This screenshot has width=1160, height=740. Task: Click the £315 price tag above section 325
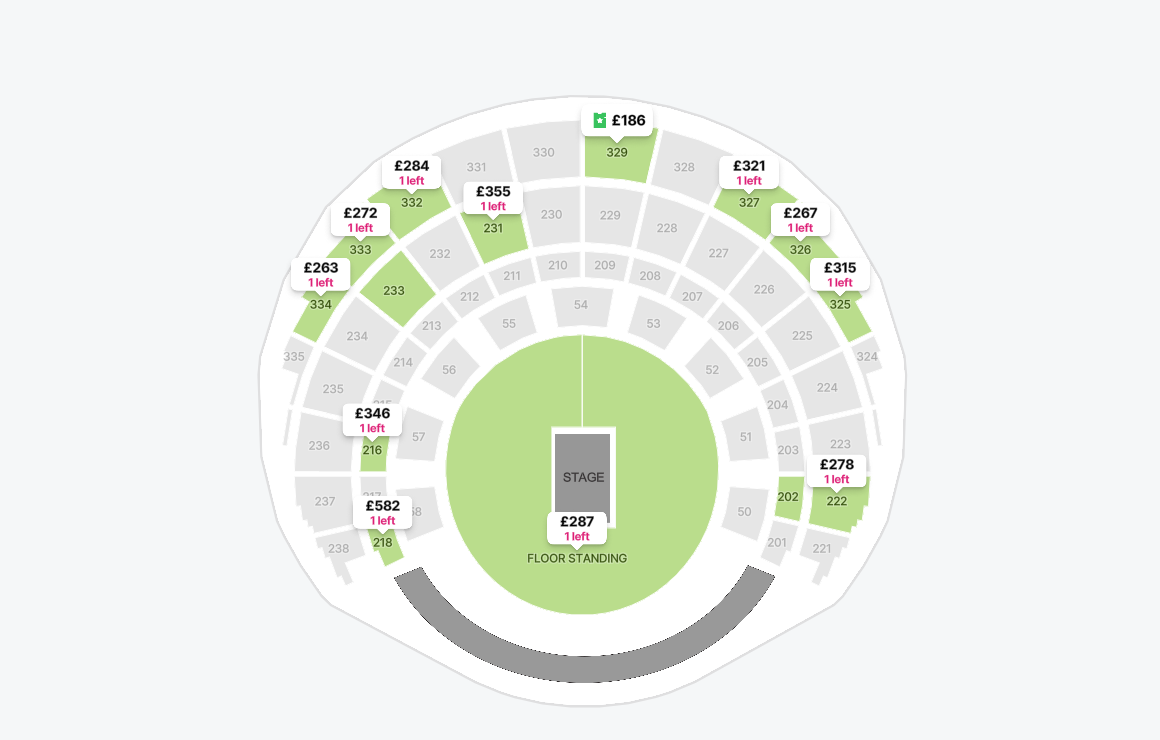(840, 275)
